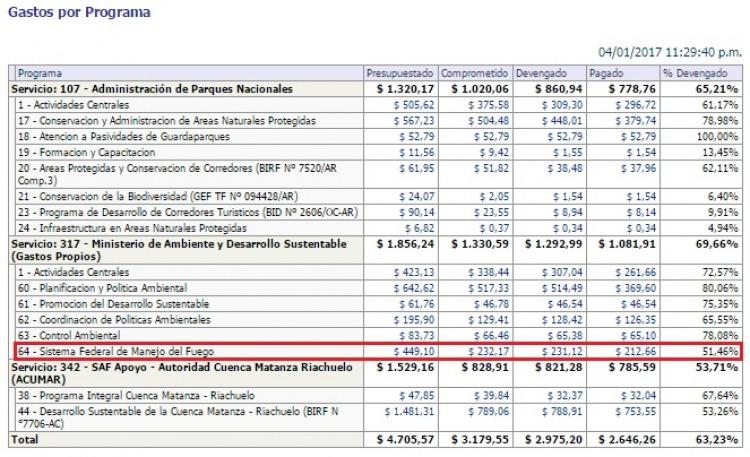
Task: Click the $ 3.179,55 total comprometido
Action: pyautogui.click(x=480, y=439)
